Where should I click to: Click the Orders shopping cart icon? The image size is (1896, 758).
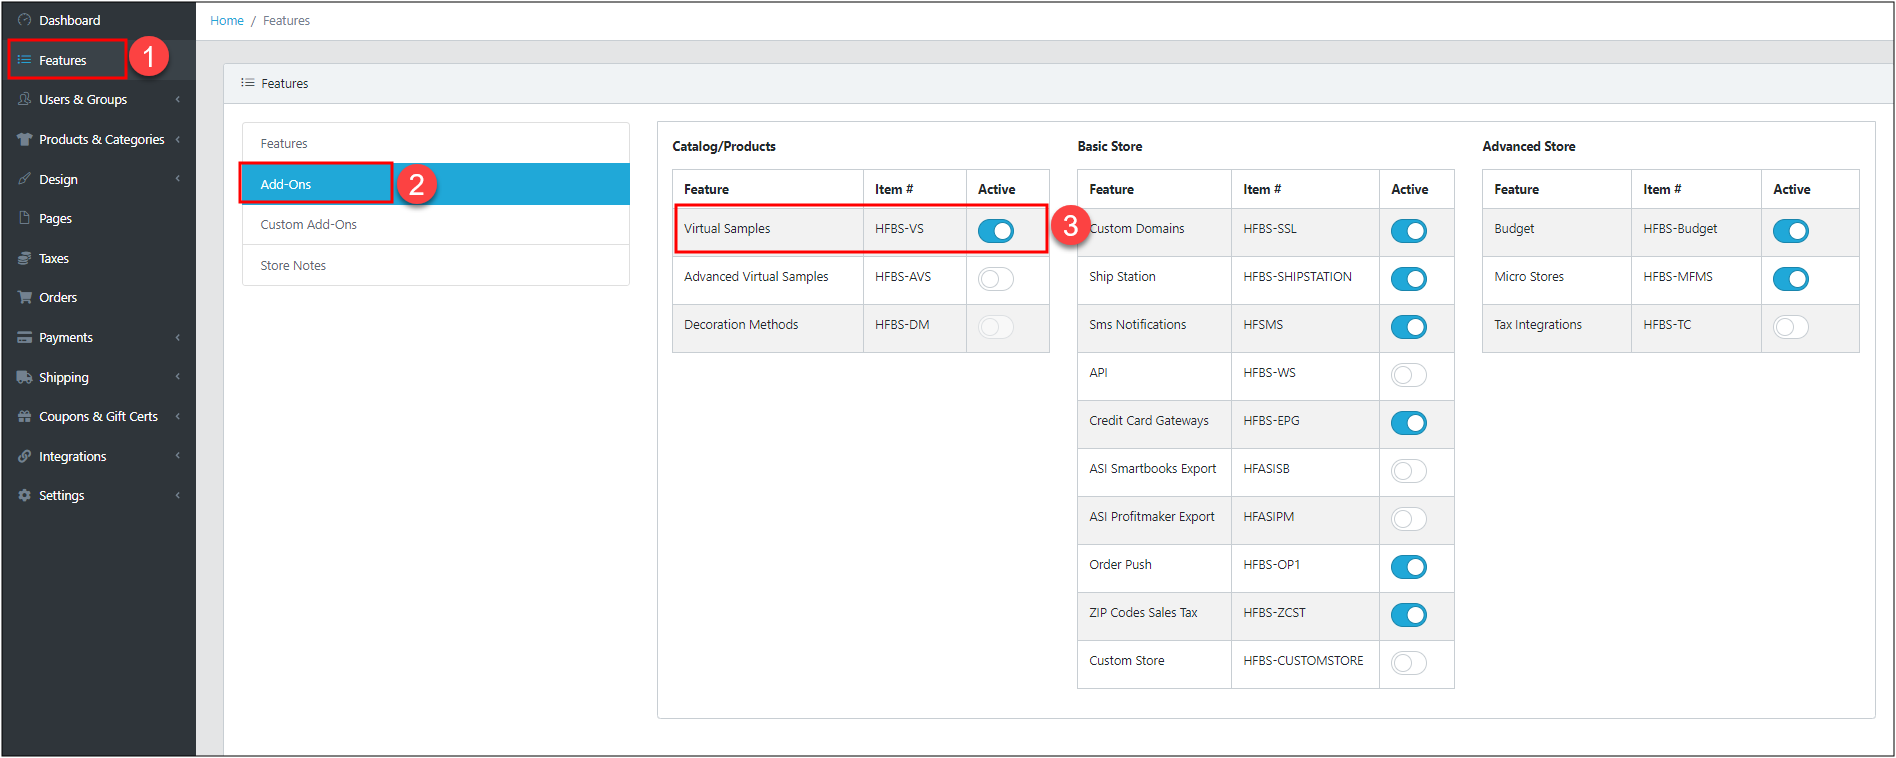click(25, 297)
